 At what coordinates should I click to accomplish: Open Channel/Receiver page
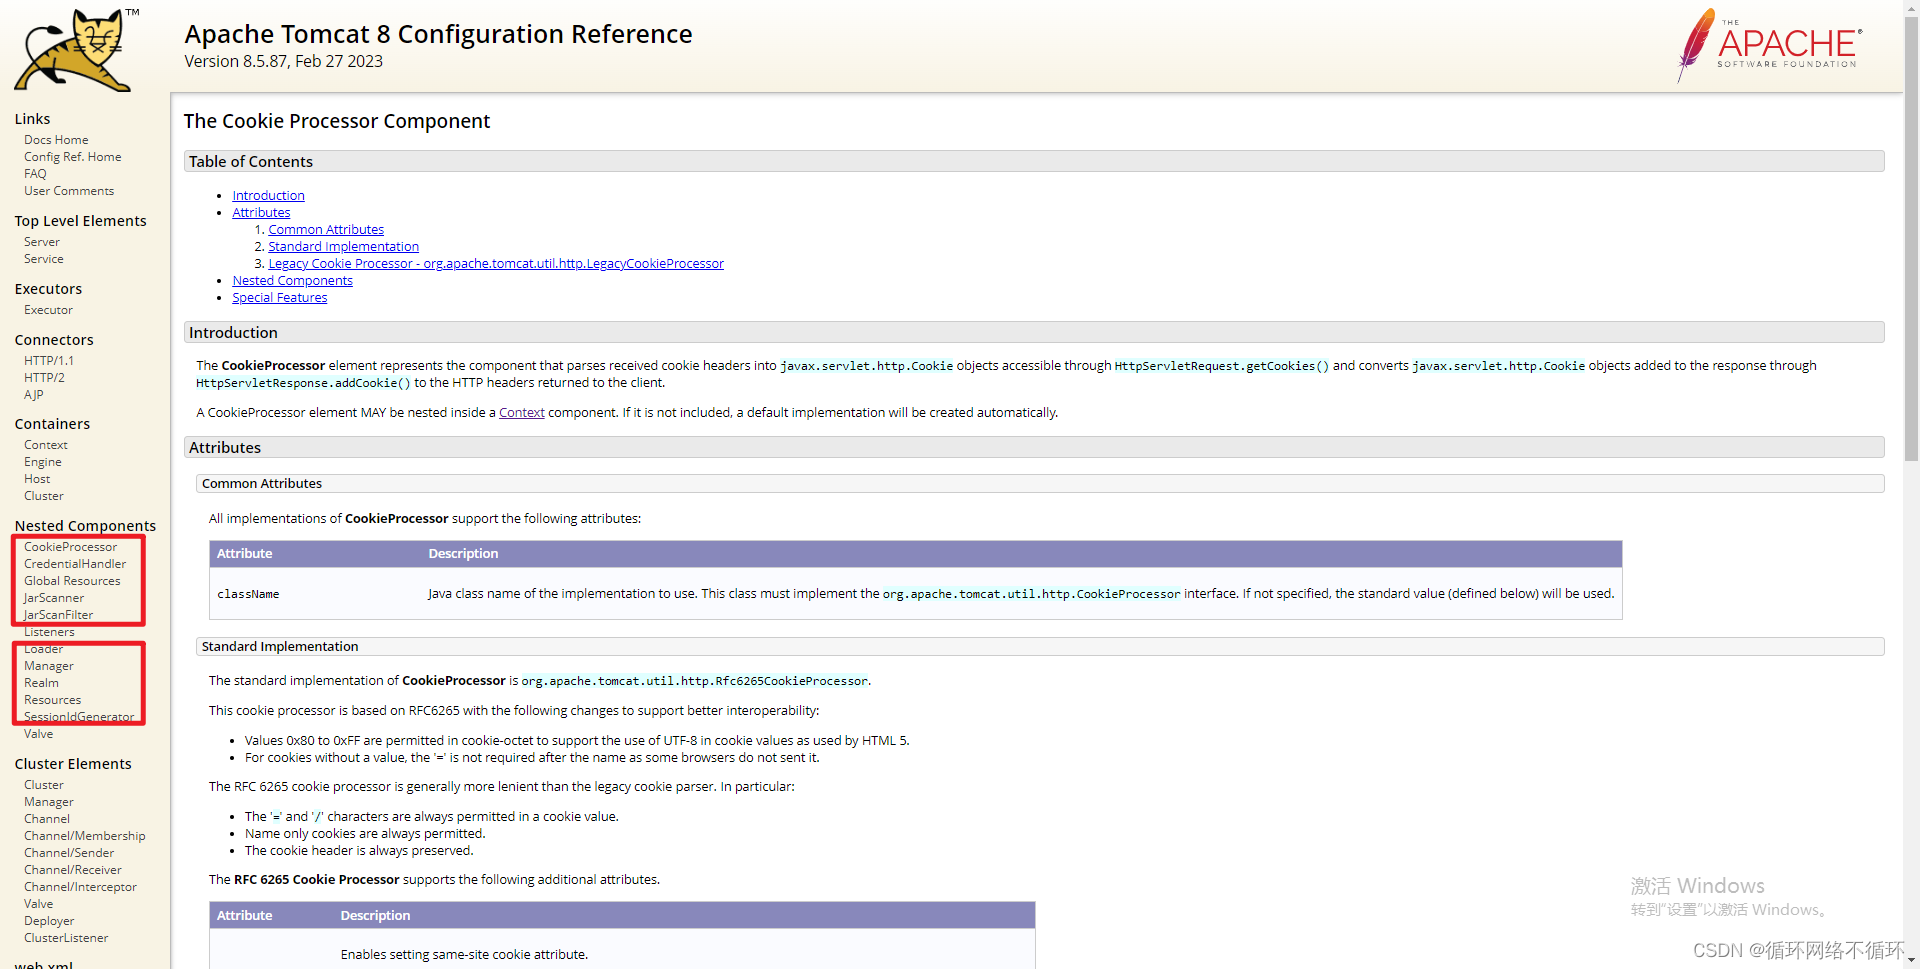tap(73, 870)
